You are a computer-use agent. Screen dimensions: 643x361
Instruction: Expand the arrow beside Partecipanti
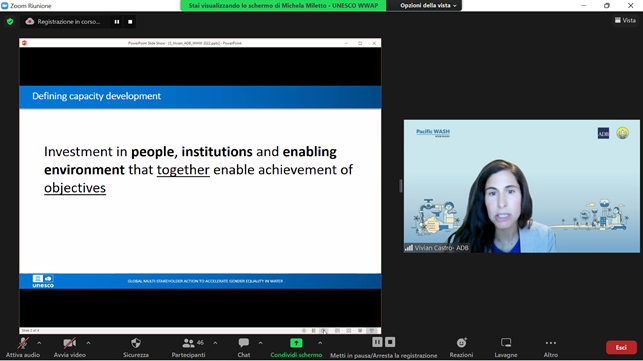tap(215, 343)
